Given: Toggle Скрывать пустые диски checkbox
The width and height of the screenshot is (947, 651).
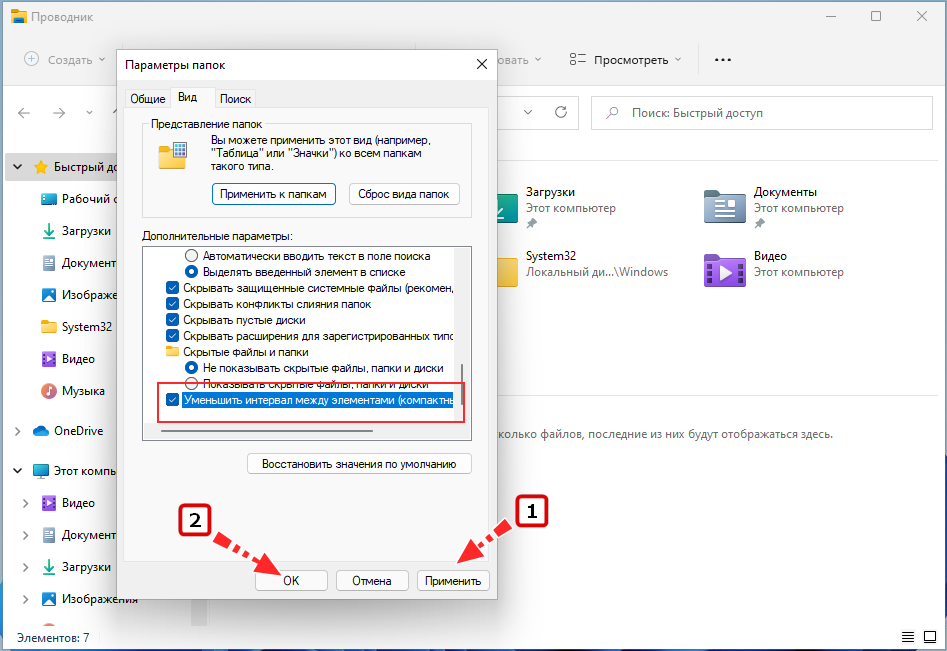Looking at the screenshot, I should [x=172, y=320].
